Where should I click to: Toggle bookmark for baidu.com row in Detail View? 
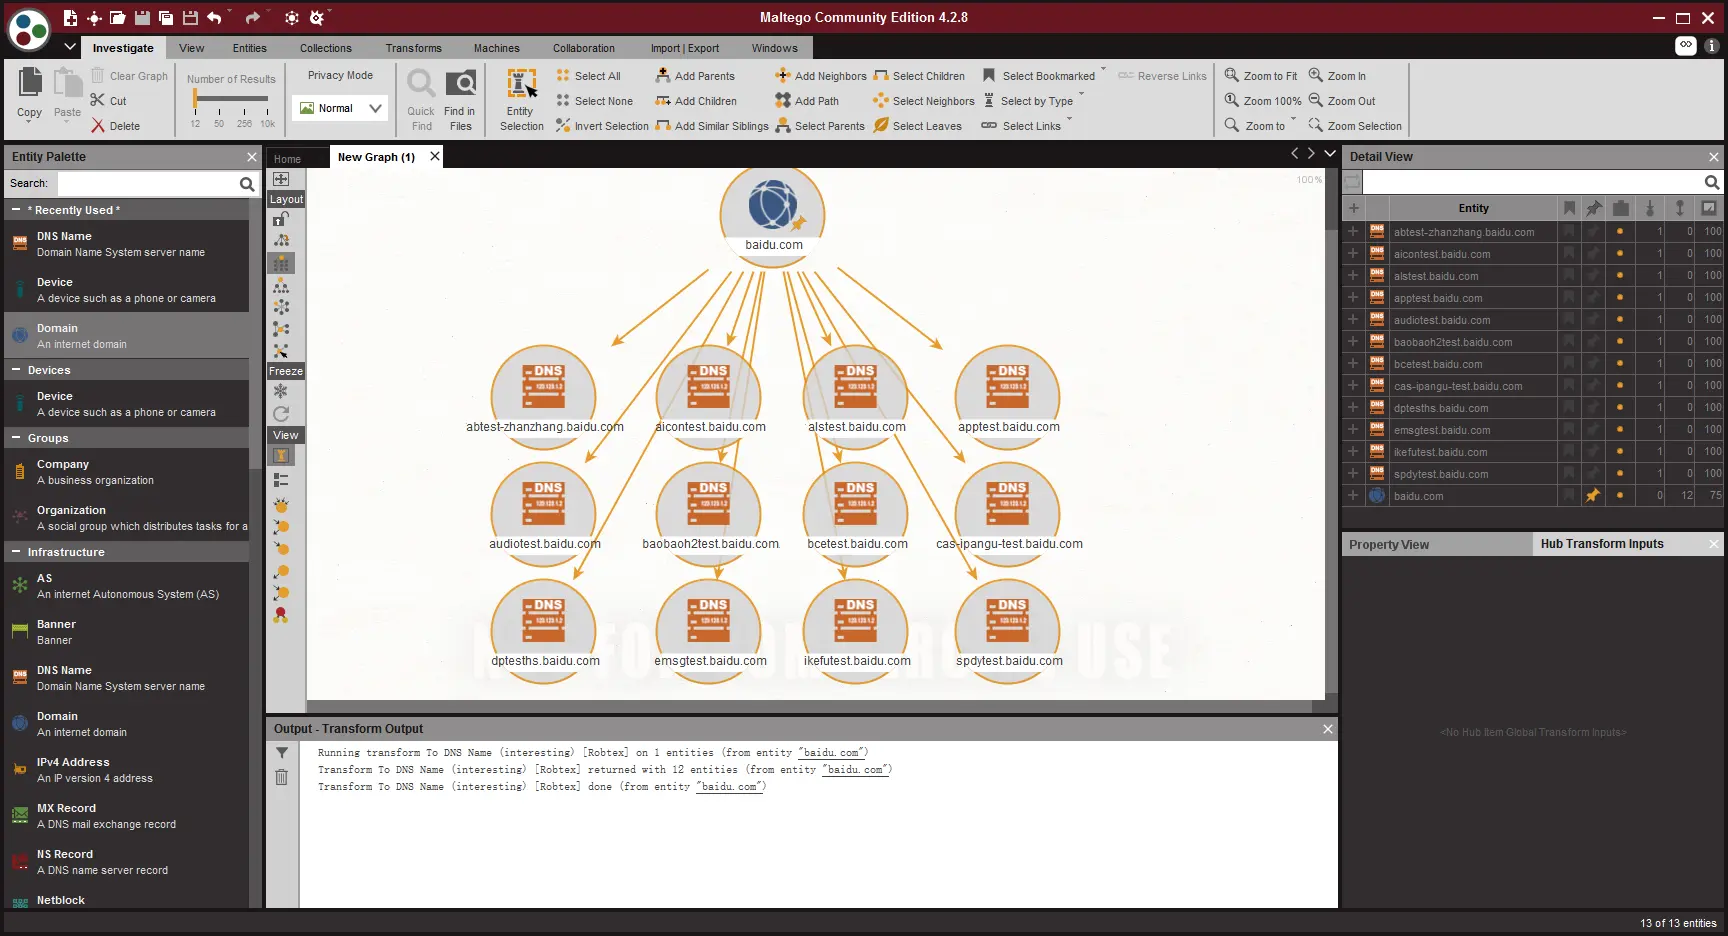pos(1569,495)
